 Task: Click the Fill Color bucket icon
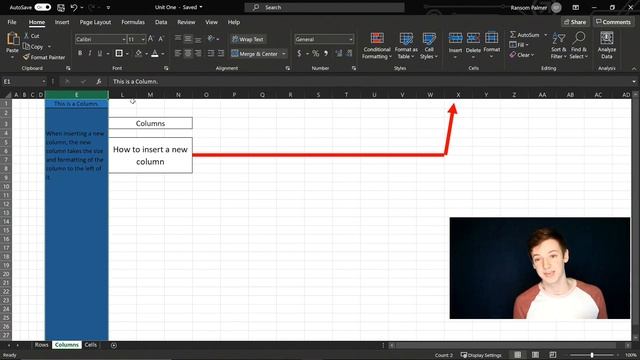click(138, 53)
